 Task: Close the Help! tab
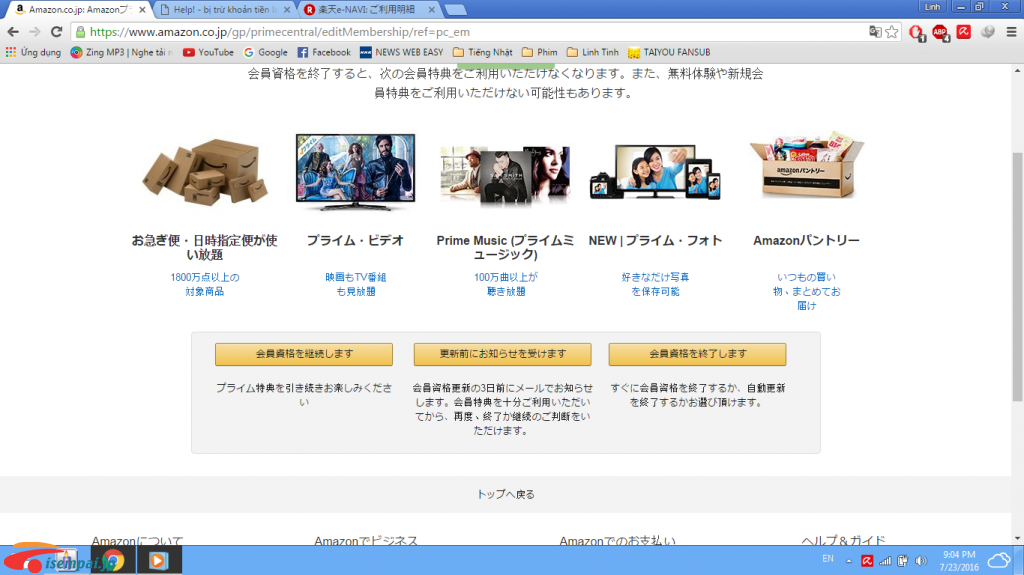[x=287, y=10]
